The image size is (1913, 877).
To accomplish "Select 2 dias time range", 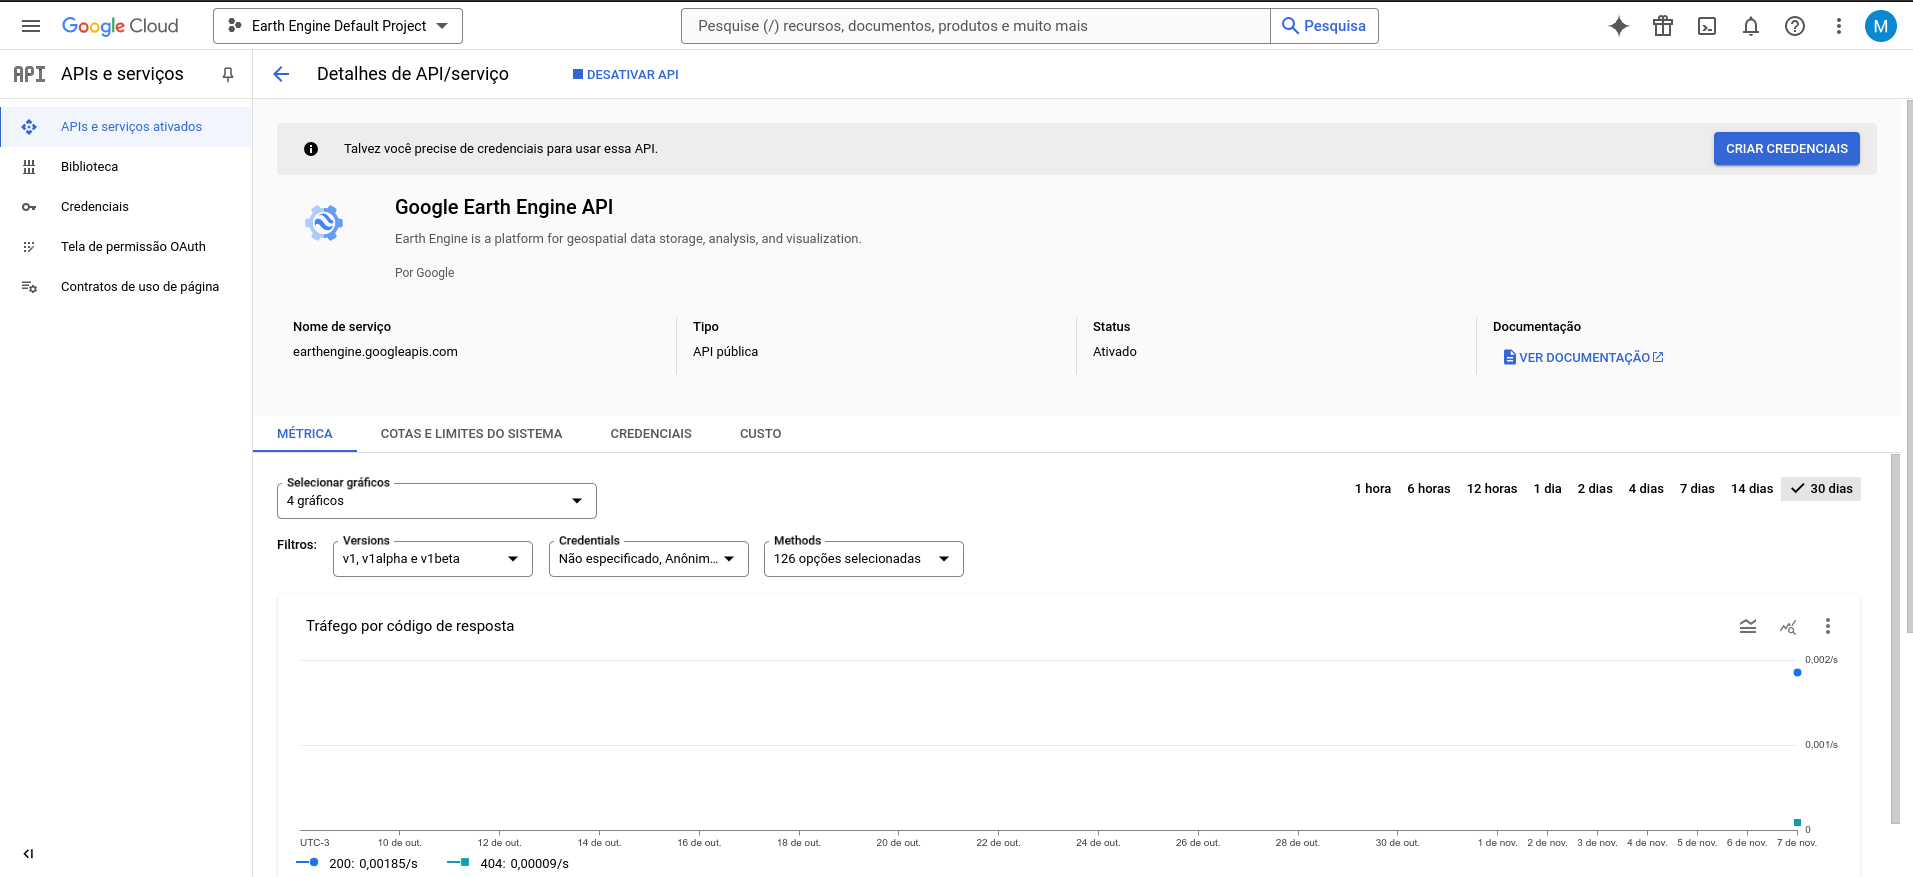I will point(1595,489).
